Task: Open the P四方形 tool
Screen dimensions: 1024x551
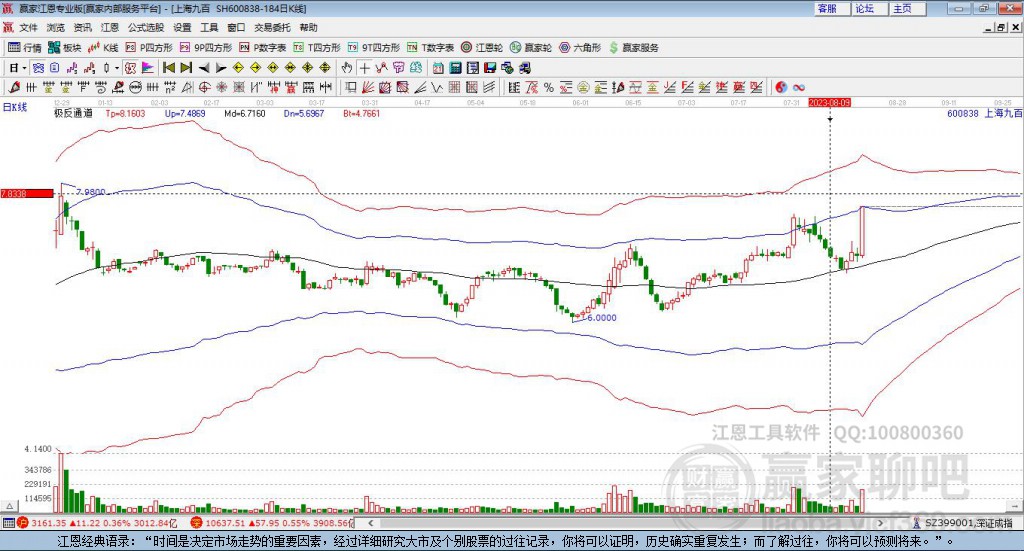Action: click(149, 48)
